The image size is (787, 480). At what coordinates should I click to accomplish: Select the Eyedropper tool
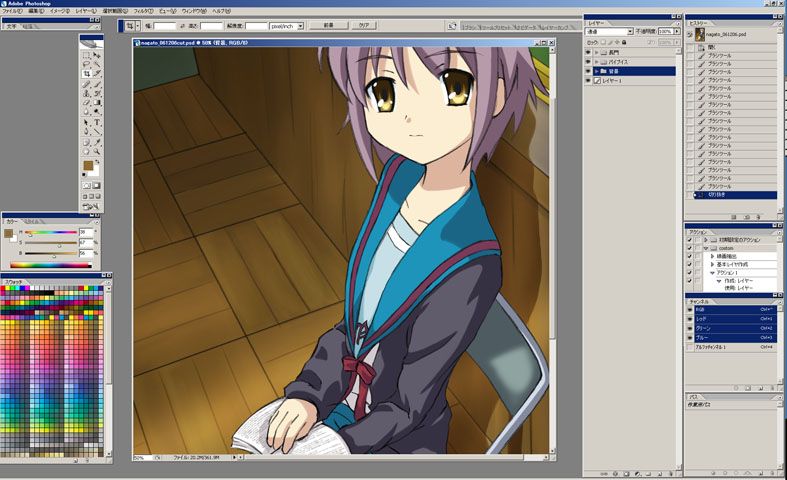pos(97,143)
